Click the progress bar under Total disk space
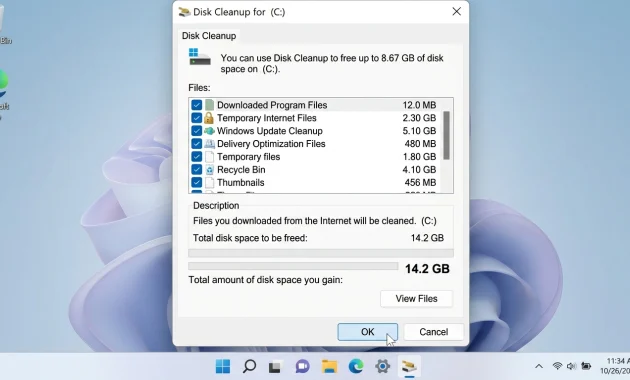Image resolution: width=630 pixels, height=380 pixels. (321, 253)
